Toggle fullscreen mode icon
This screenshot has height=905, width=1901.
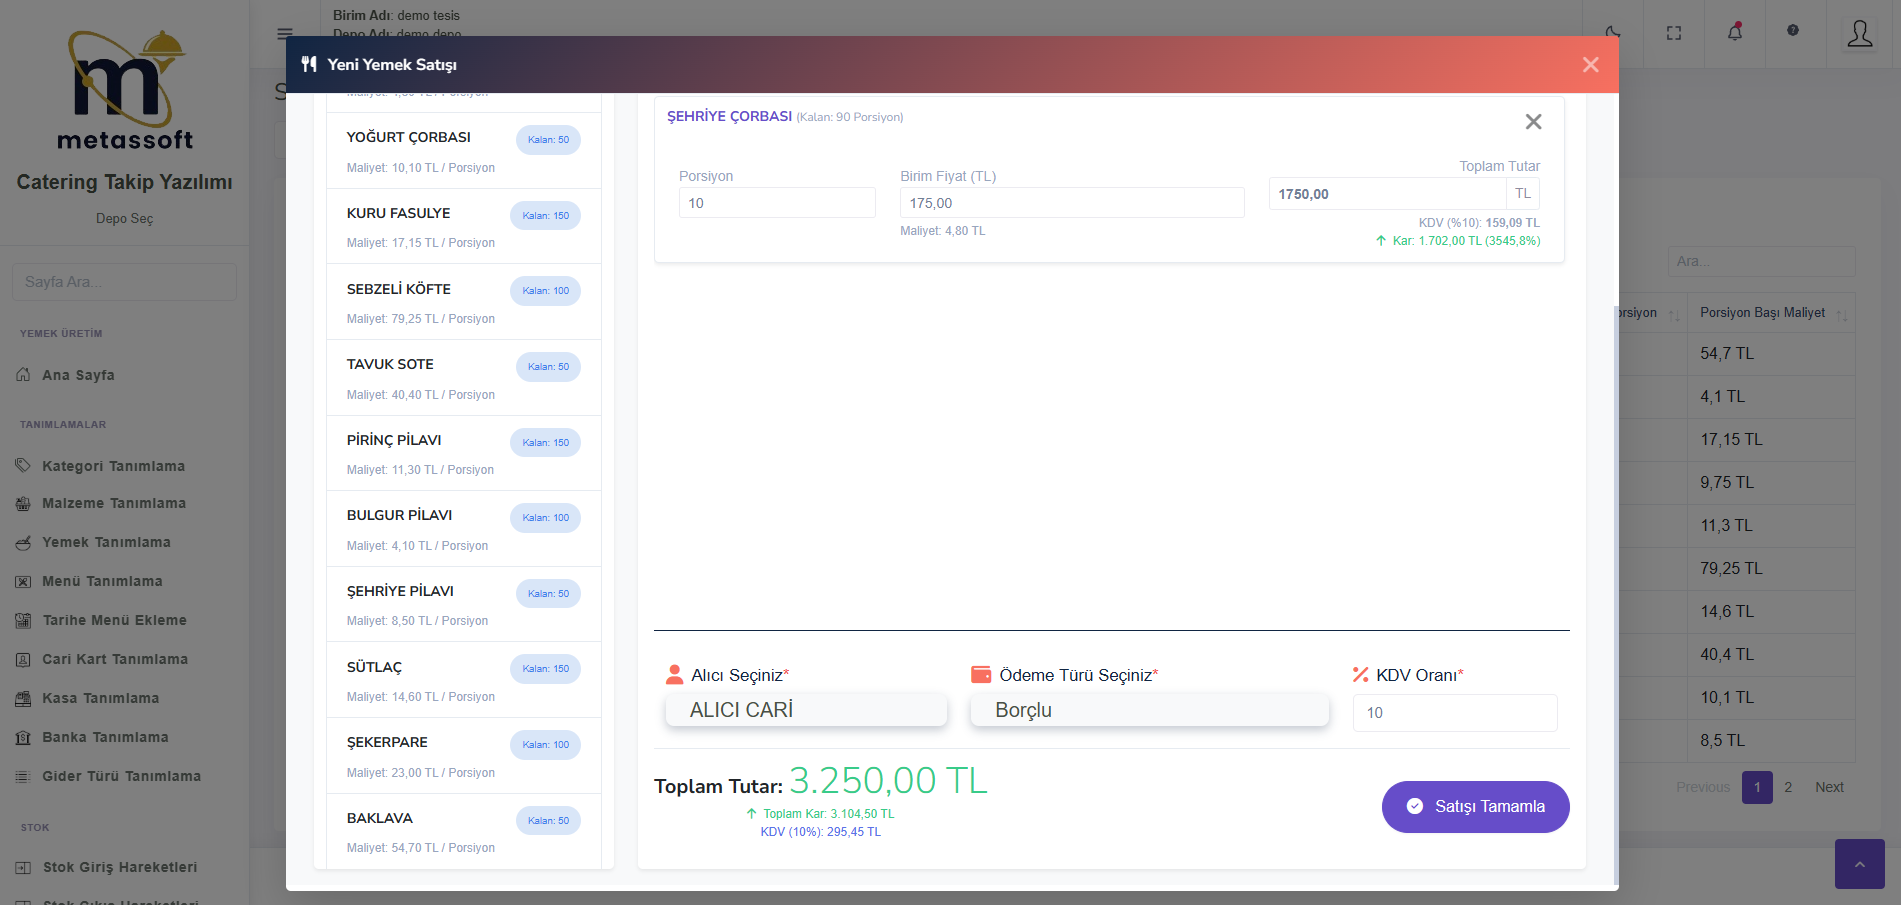1674,33
